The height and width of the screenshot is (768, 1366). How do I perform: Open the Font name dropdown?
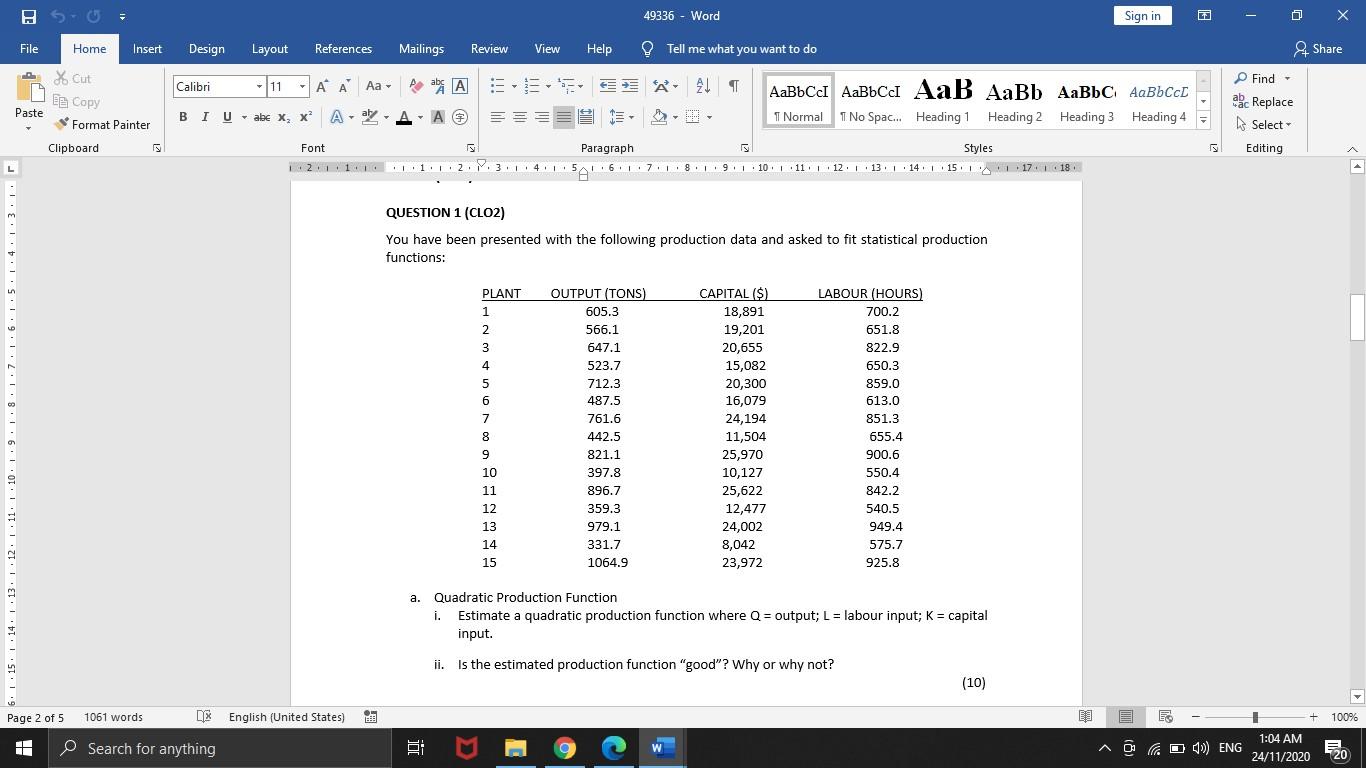pos(258,86)
